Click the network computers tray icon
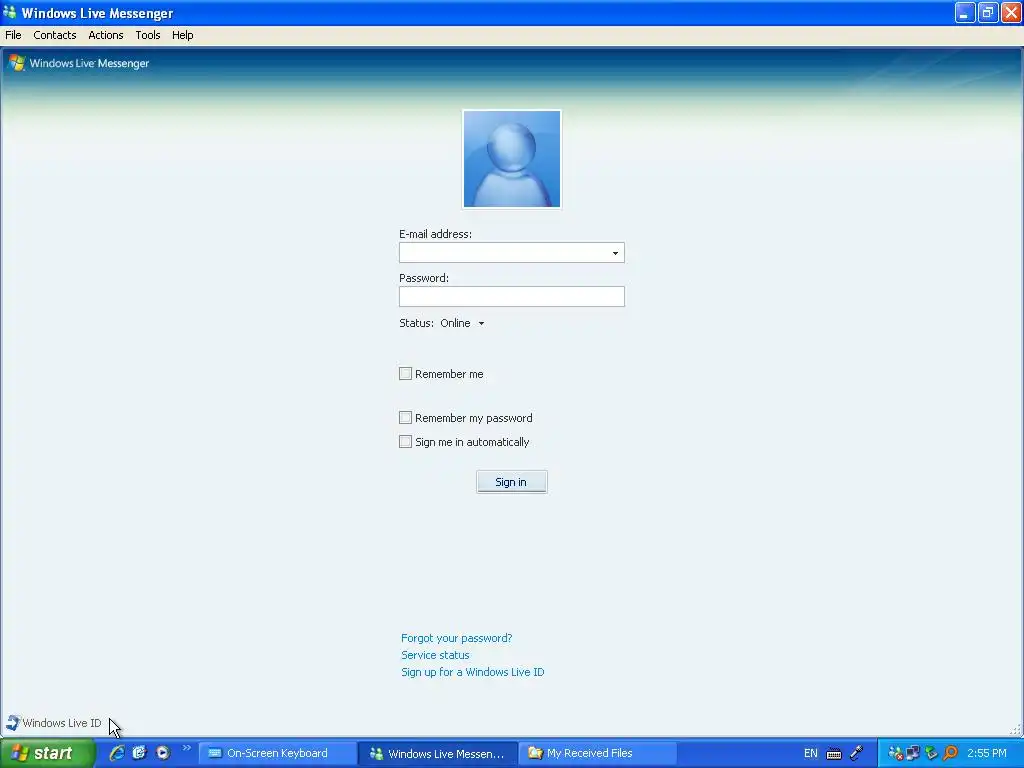Image resolution: width=1024 pixels, height=768 pixels. 913,753
